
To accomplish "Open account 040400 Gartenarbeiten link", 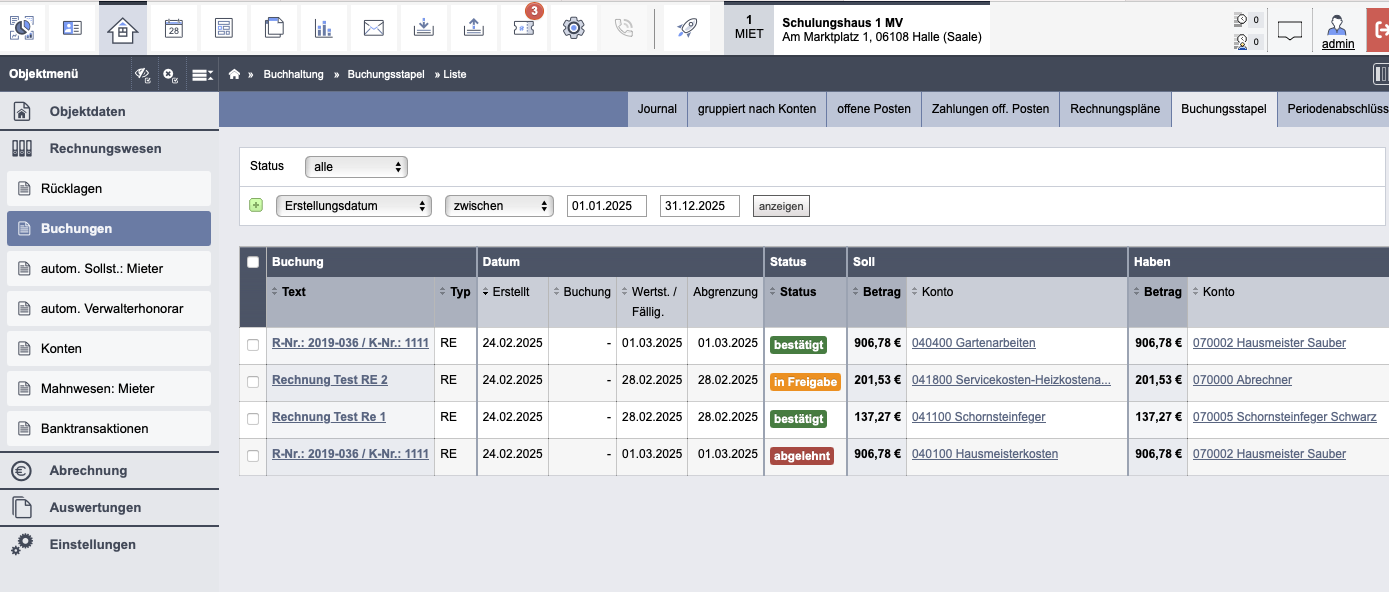I will point(974,343).
